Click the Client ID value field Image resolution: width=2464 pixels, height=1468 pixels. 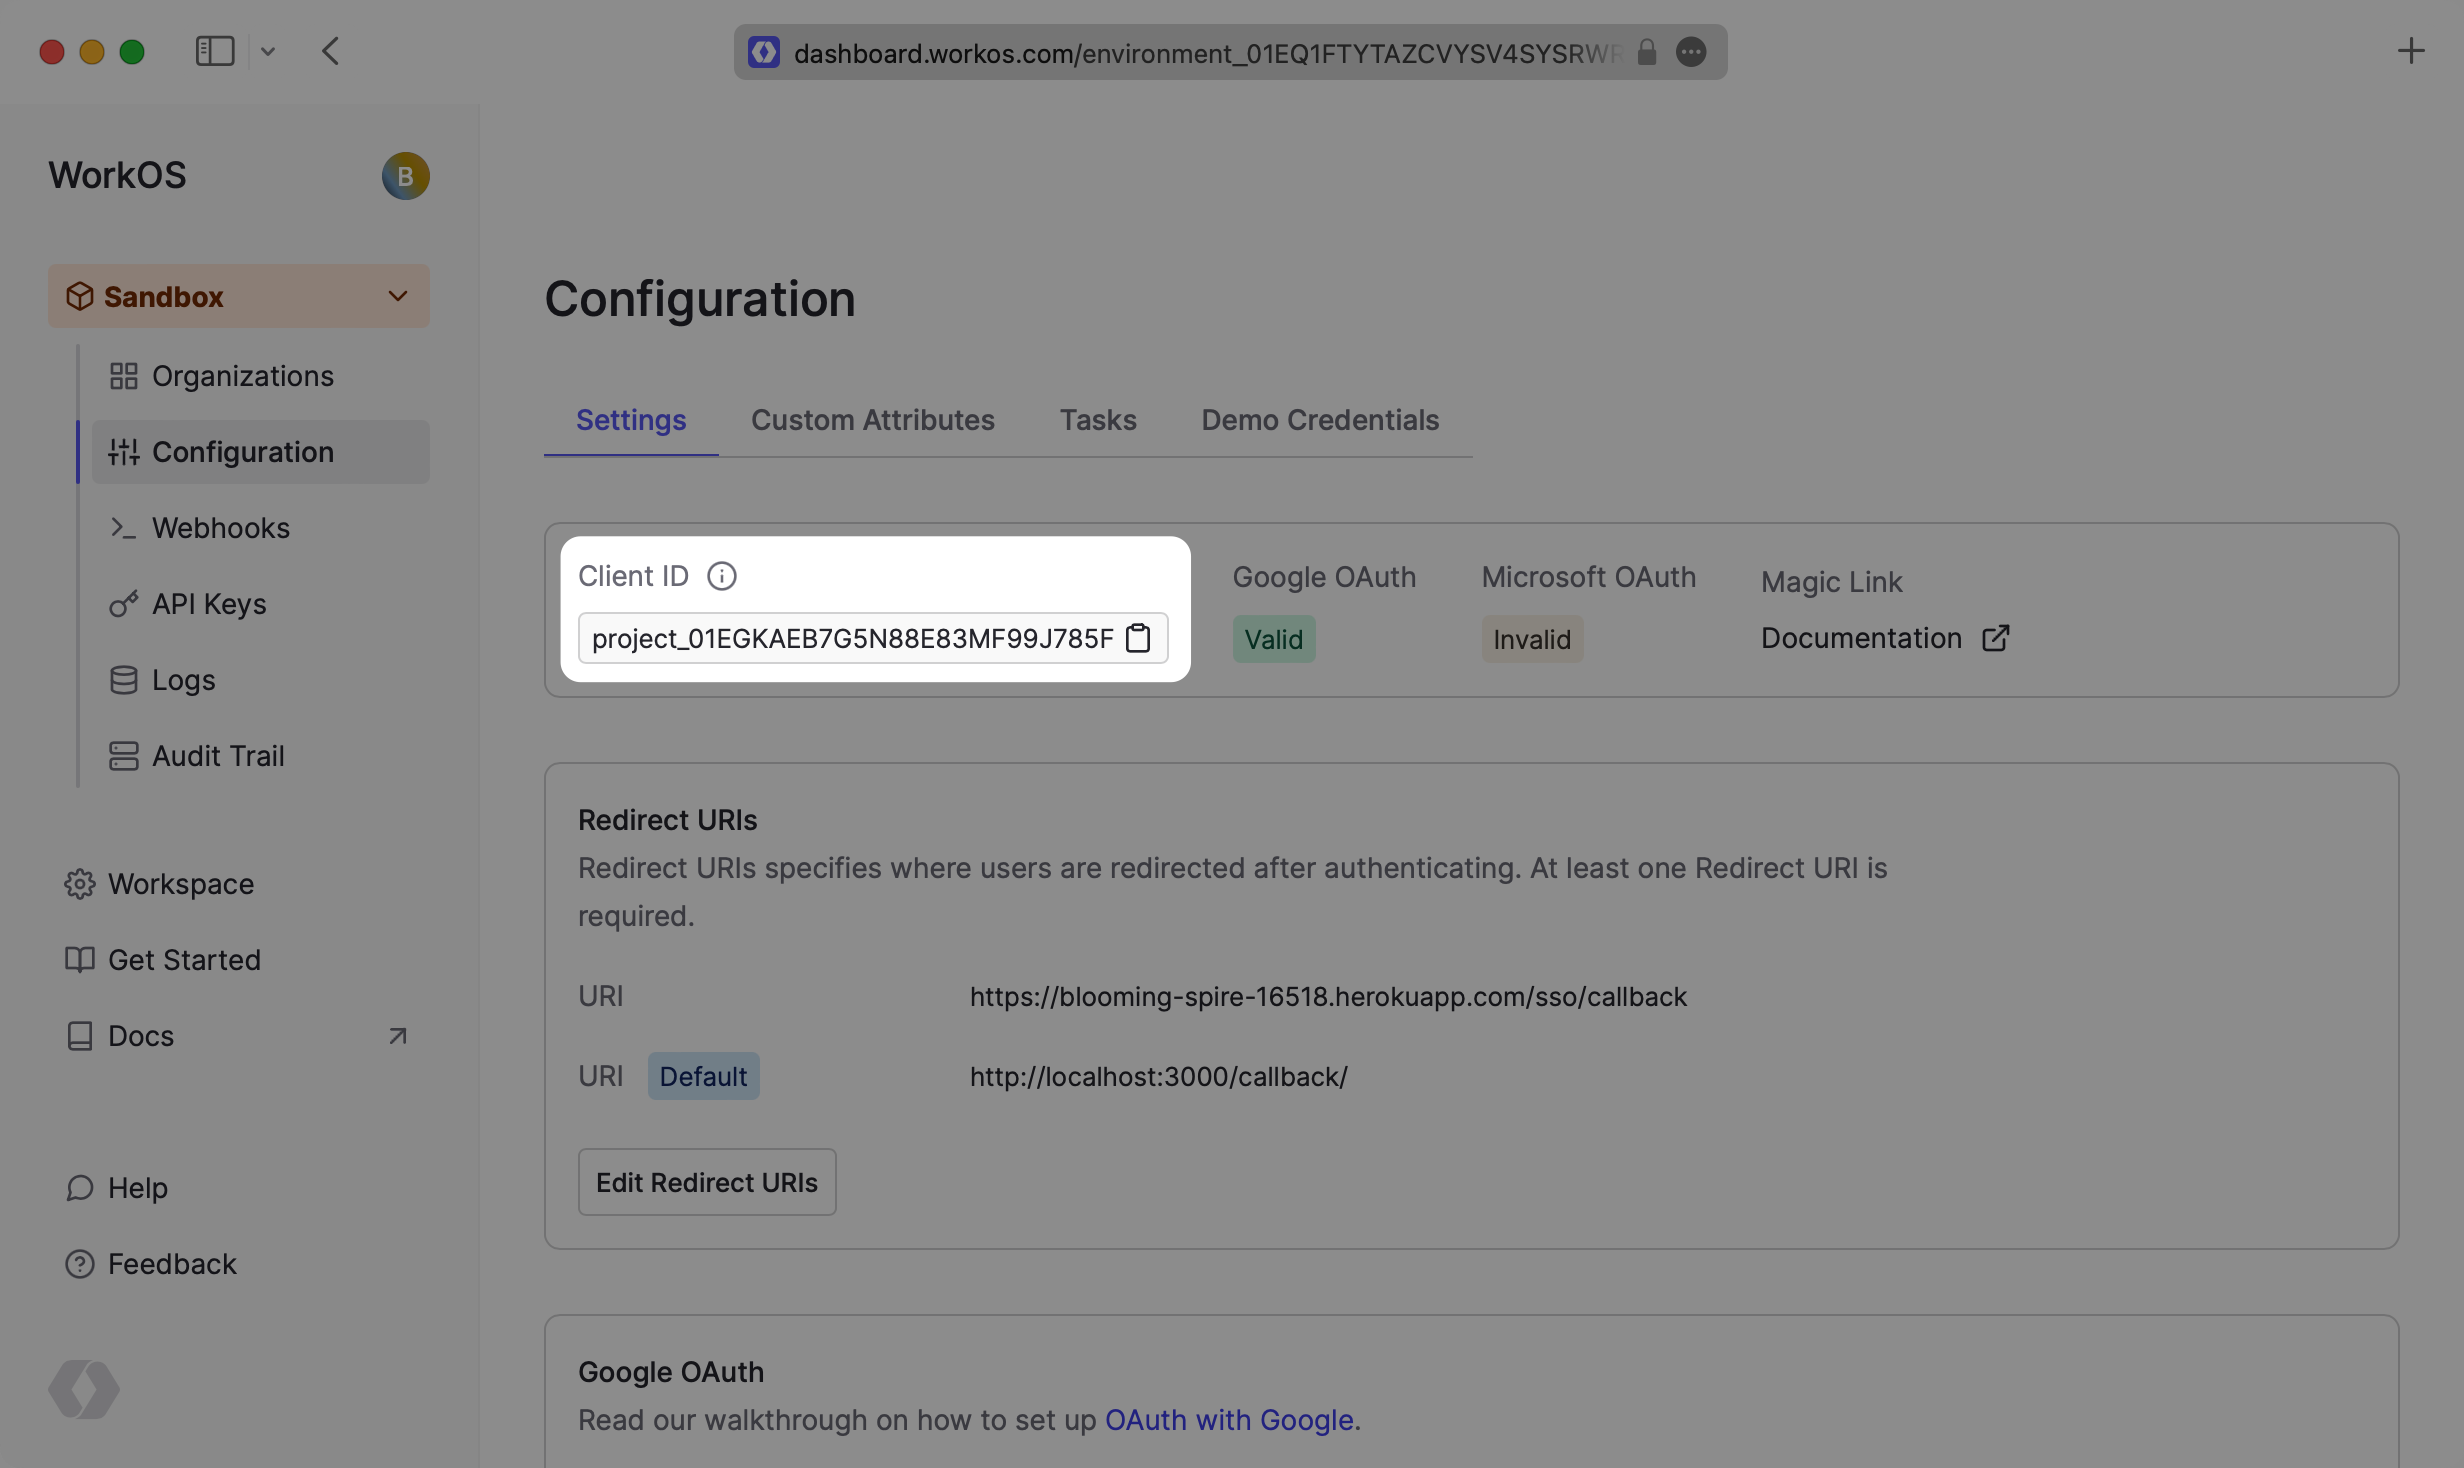(851, 638)
